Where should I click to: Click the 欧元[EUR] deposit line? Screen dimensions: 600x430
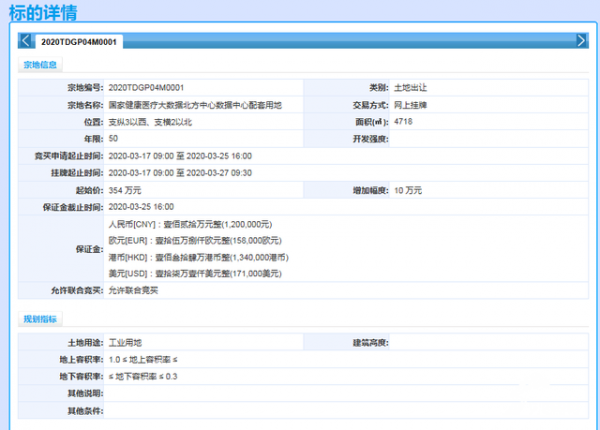coord(189,240)
